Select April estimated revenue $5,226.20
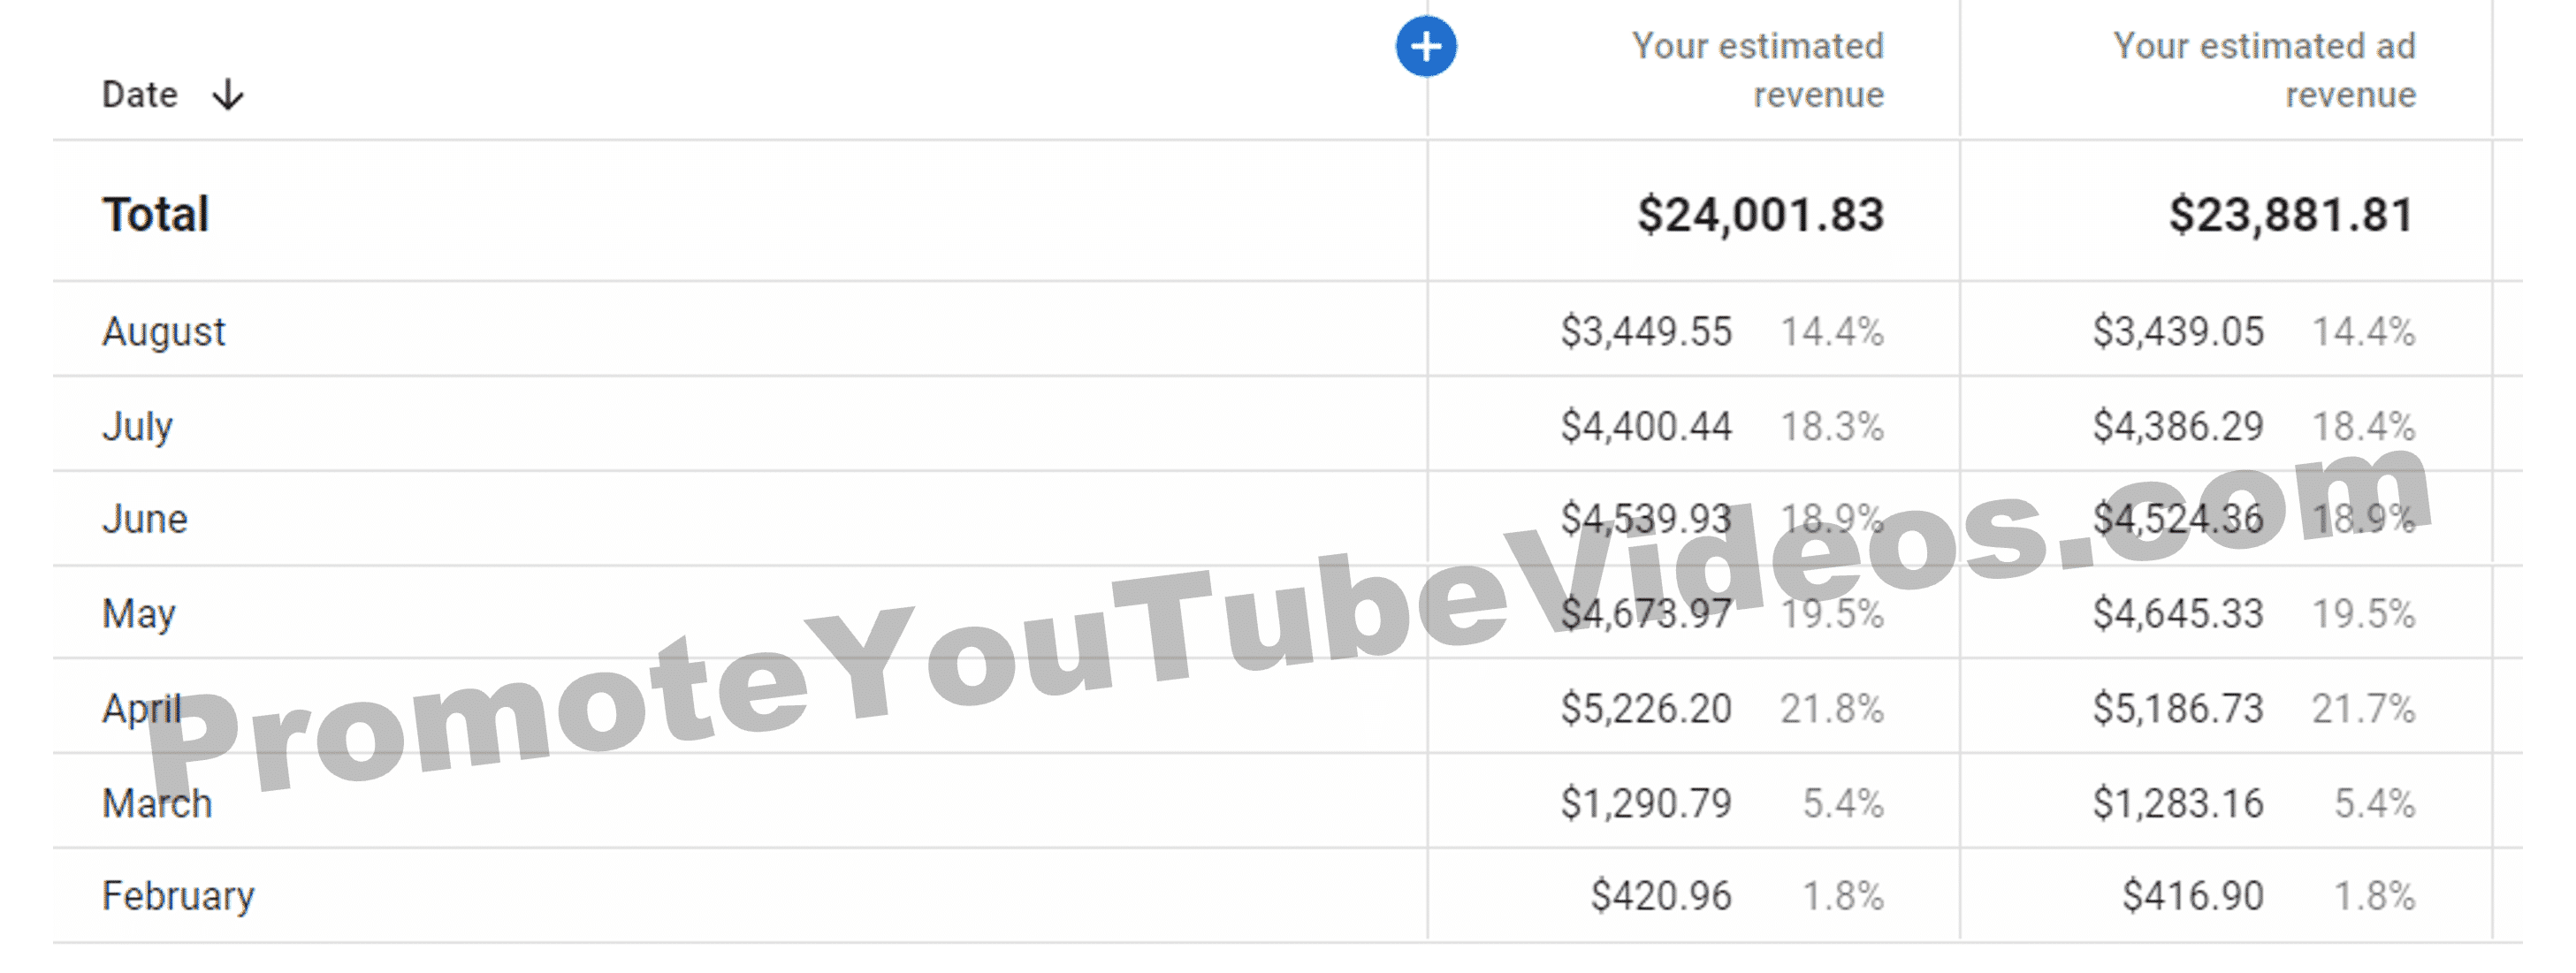 click(x=1646, y=708)
